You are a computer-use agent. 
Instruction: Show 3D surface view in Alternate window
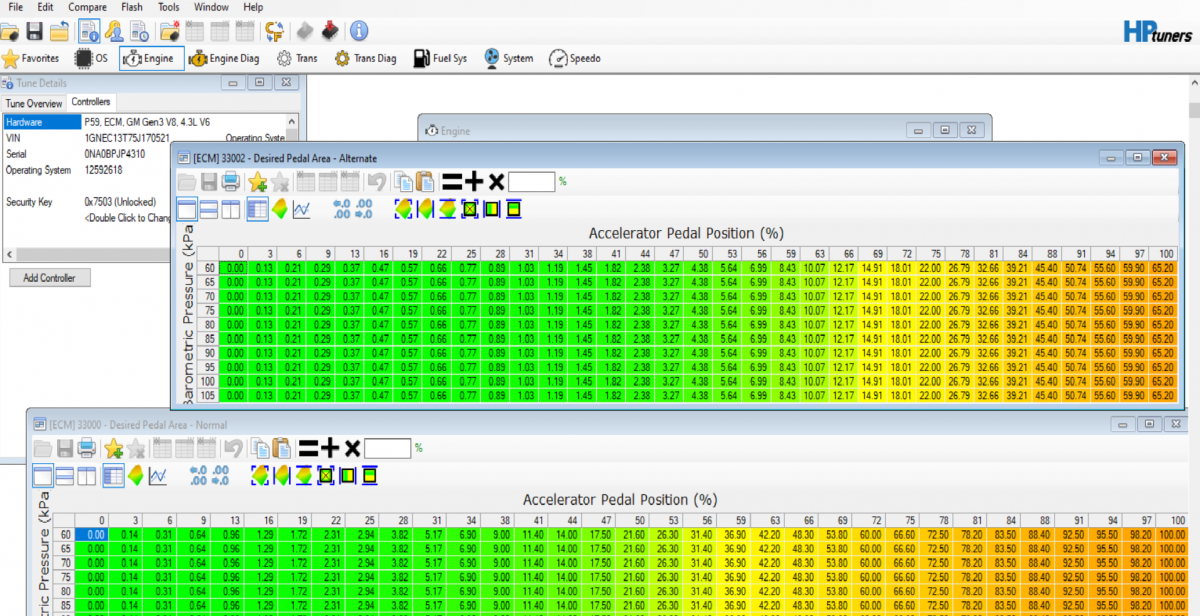pyautogui.click(x=279, y=209)
